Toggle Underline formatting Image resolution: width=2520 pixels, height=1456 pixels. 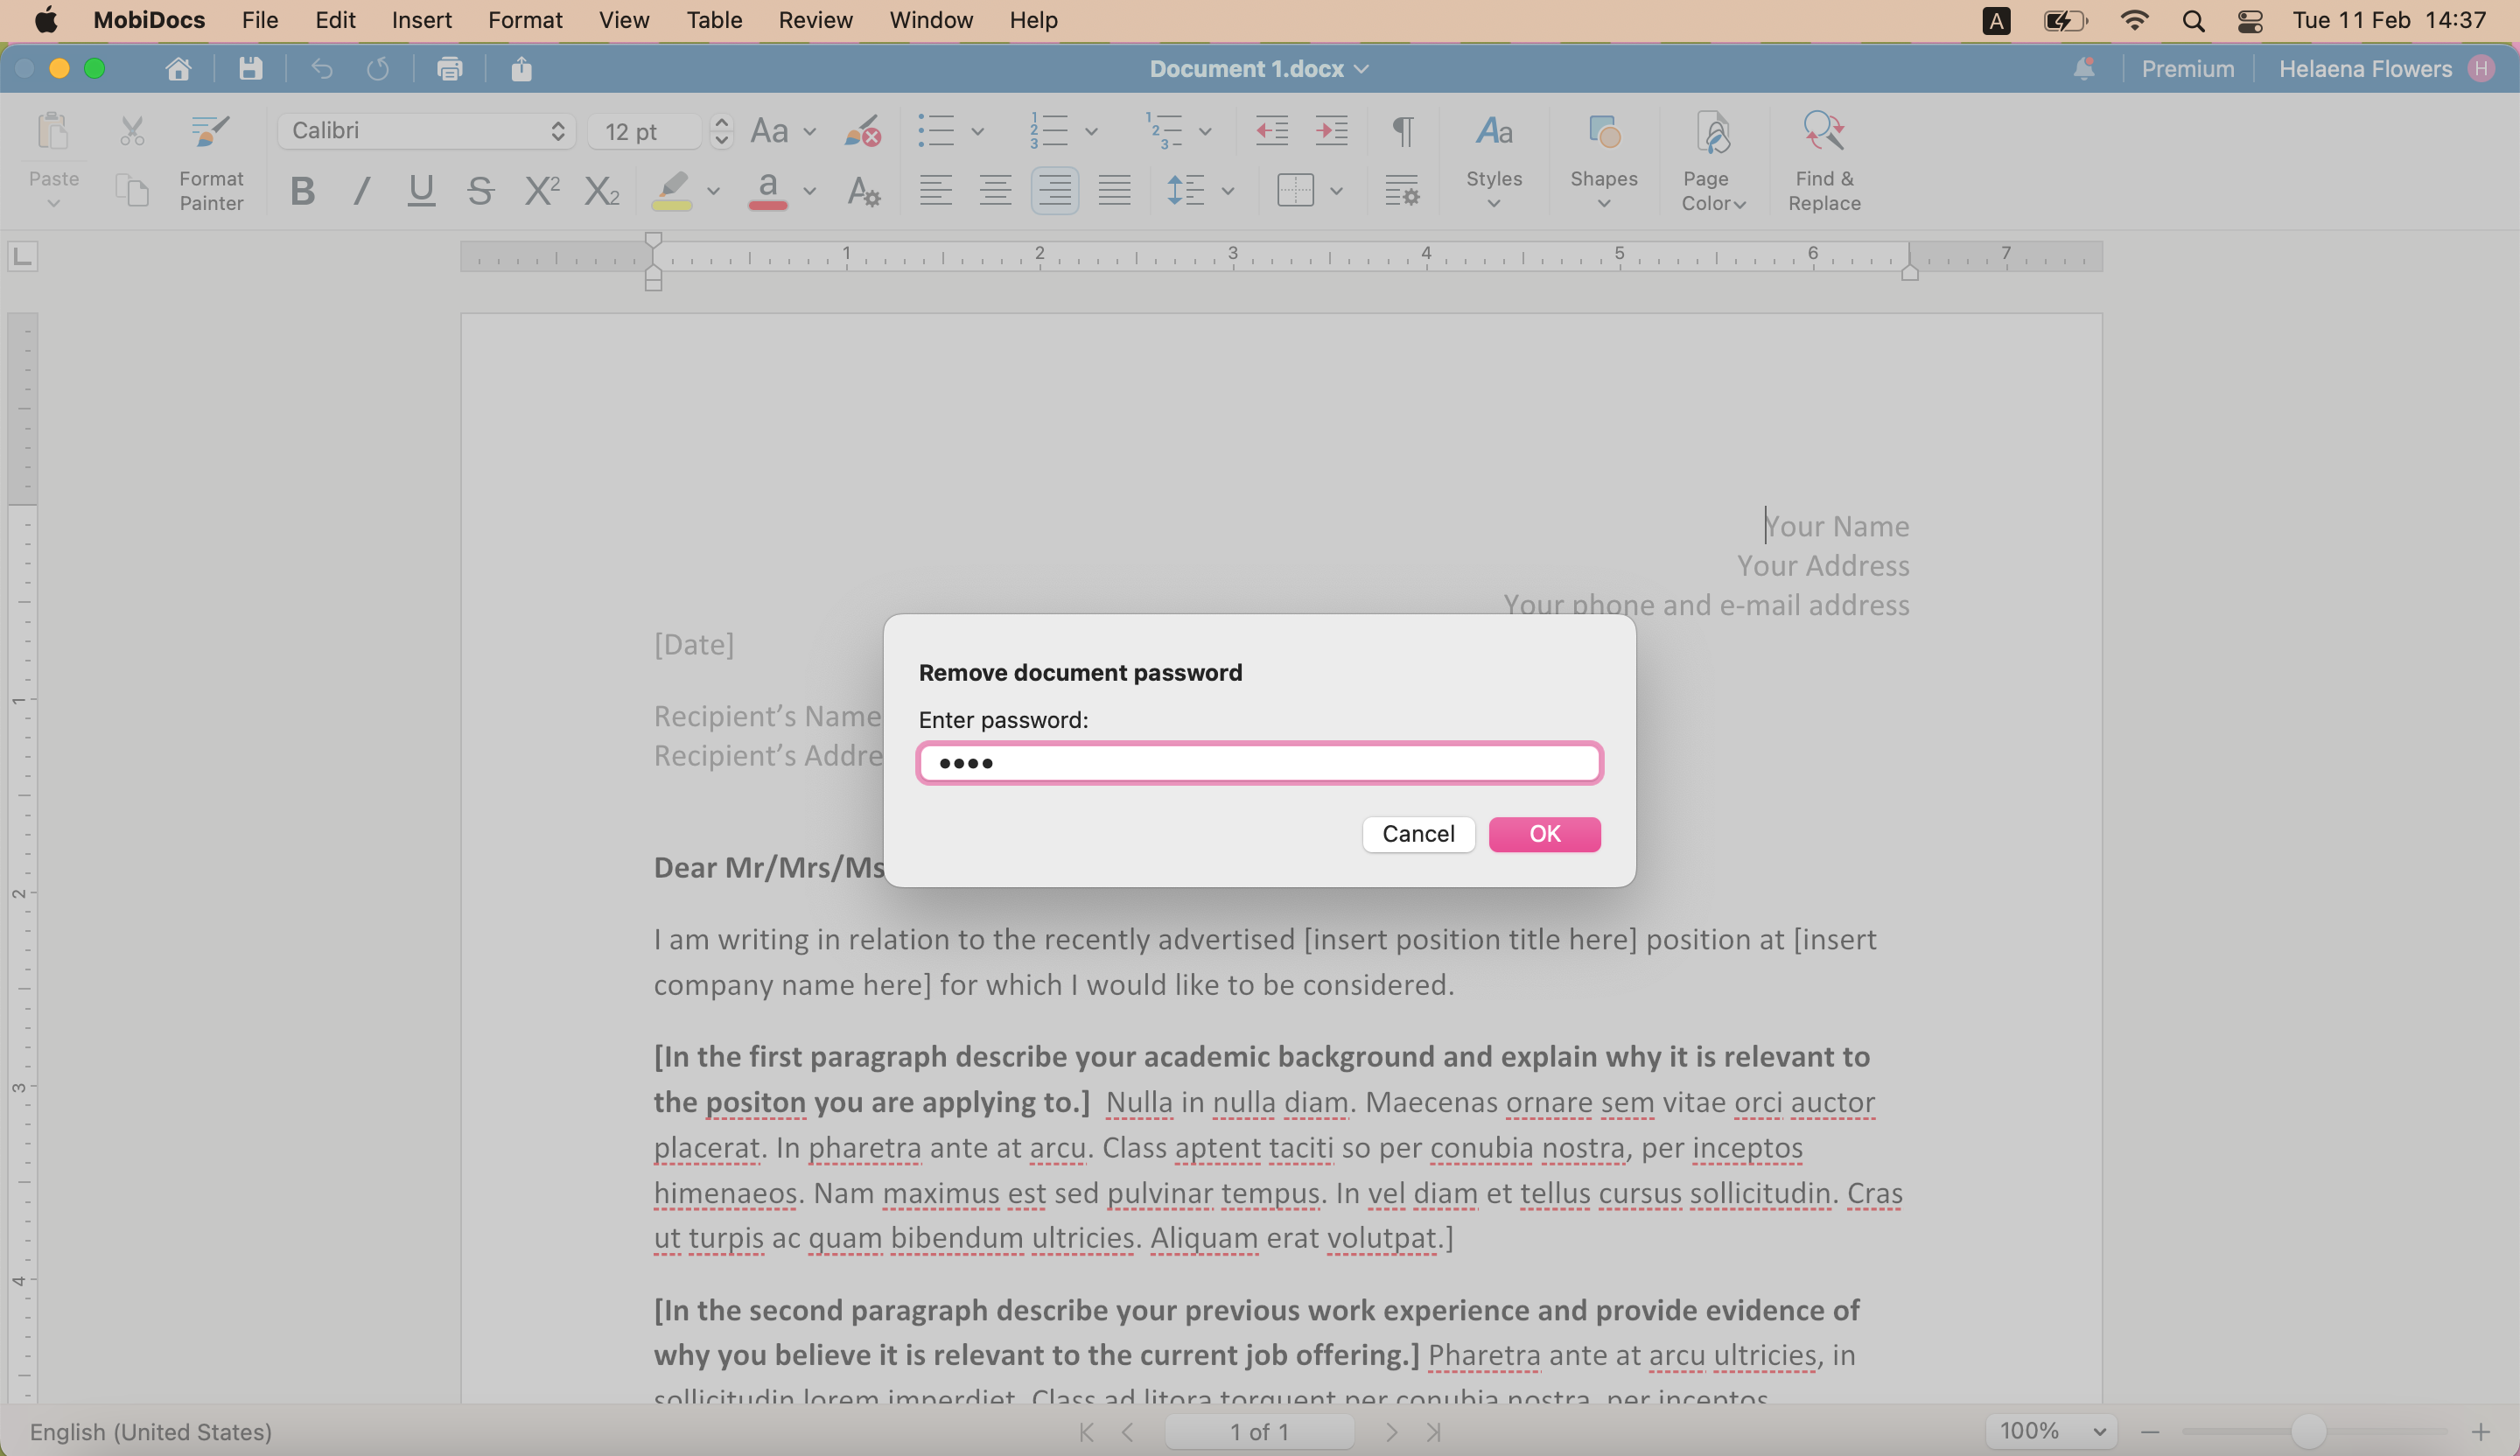coord(421,190)
